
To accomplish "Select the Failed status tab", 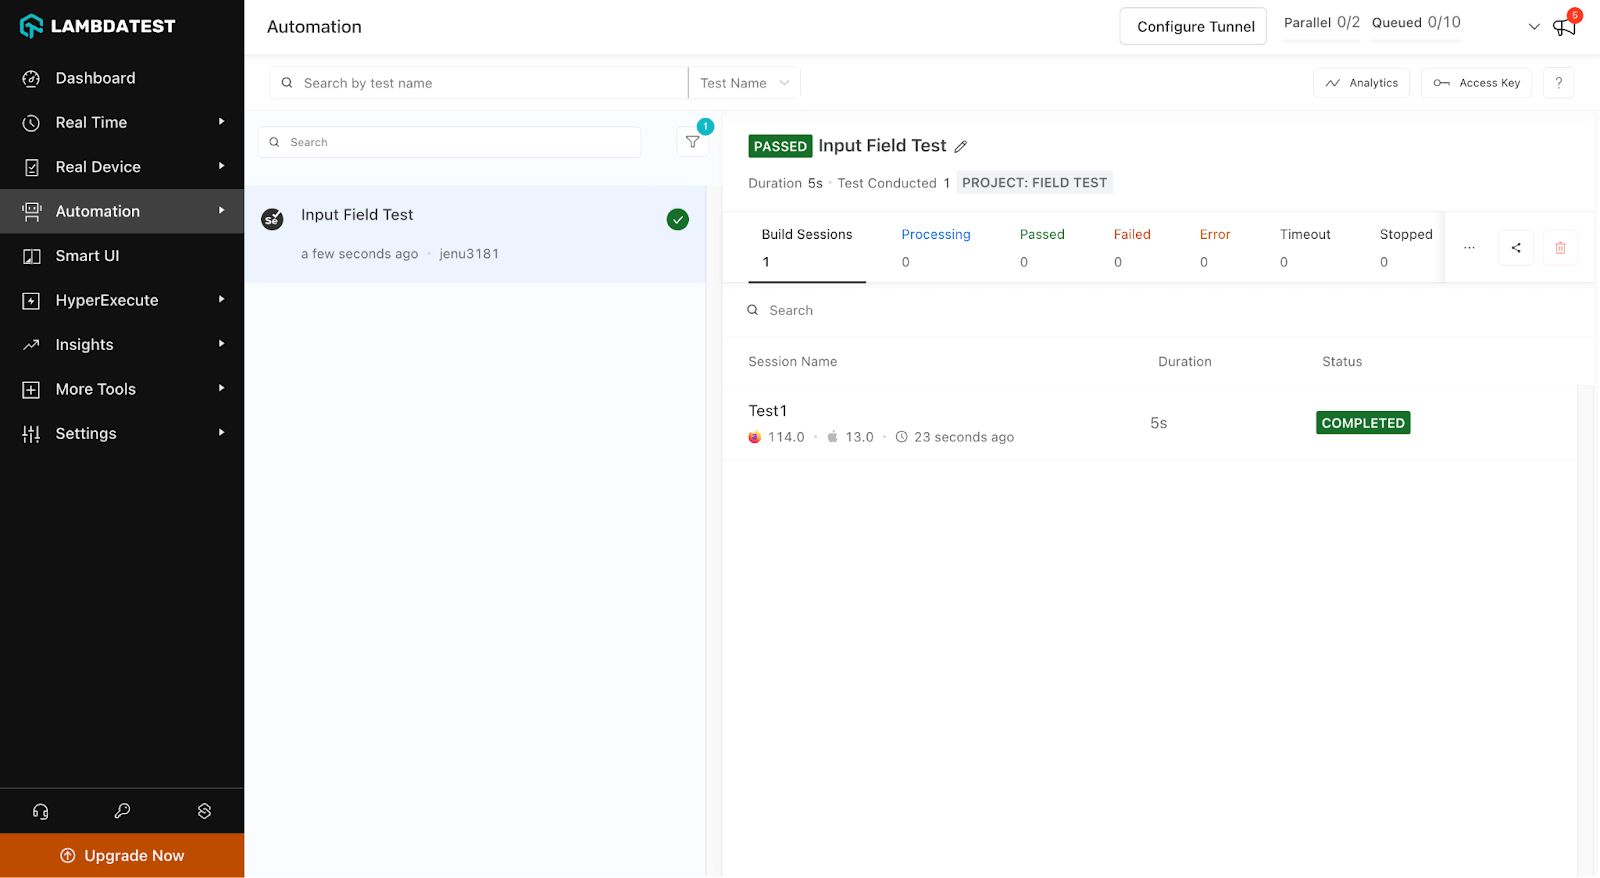I will pos(1132,248).
